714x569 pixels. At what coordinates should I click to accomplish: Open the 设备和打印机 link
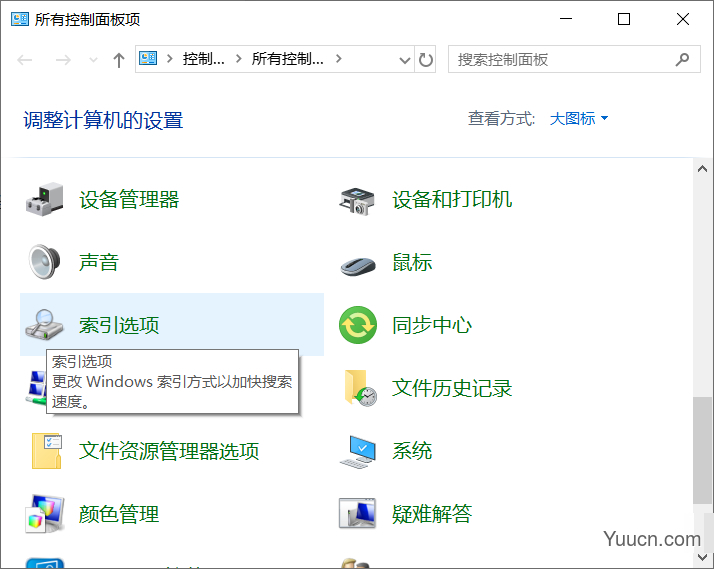click(452, 199)
